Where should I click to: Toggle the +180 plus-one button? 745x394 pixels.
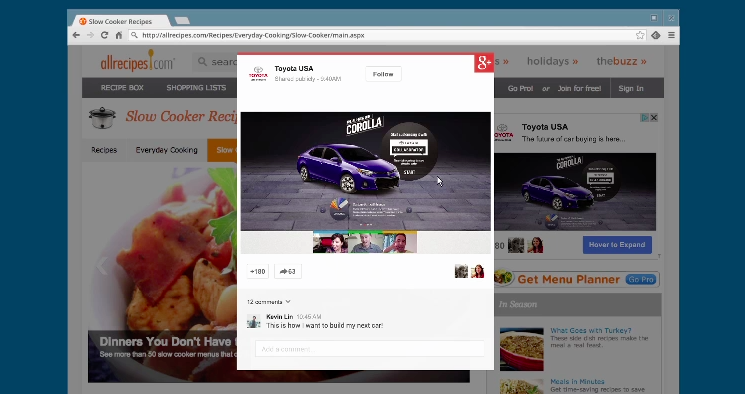(x=258, y=271)
